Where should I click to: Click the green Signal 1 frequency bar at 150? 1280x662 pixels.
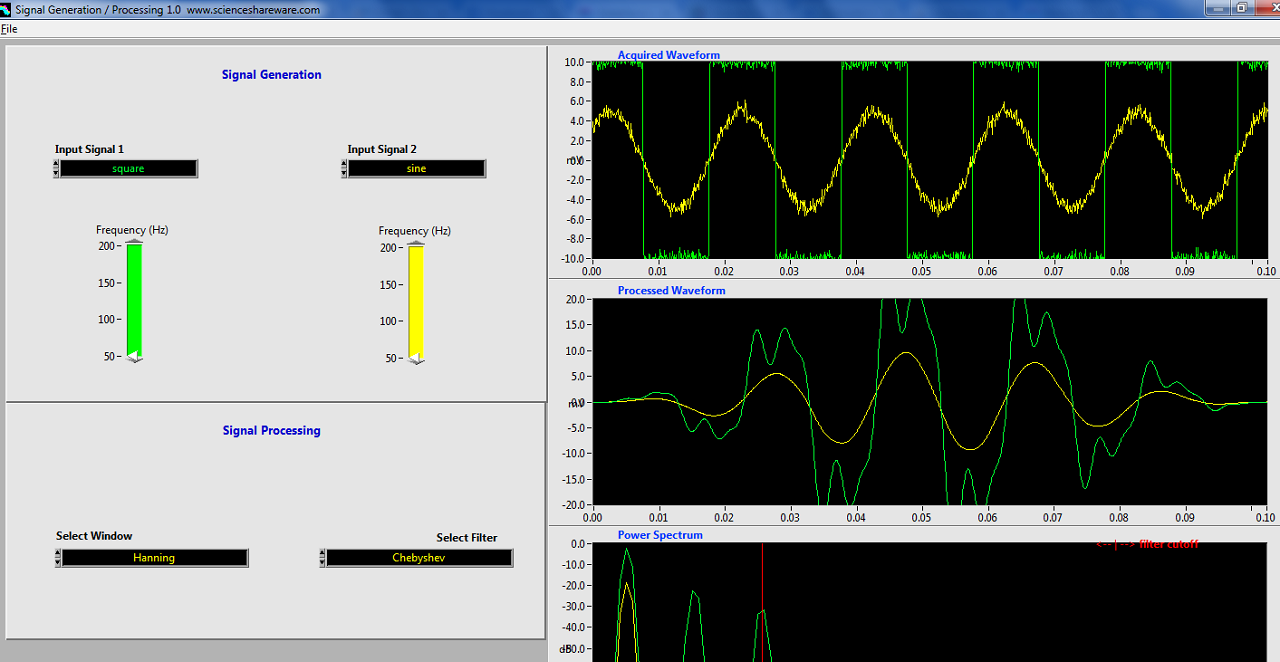[134, 283]
